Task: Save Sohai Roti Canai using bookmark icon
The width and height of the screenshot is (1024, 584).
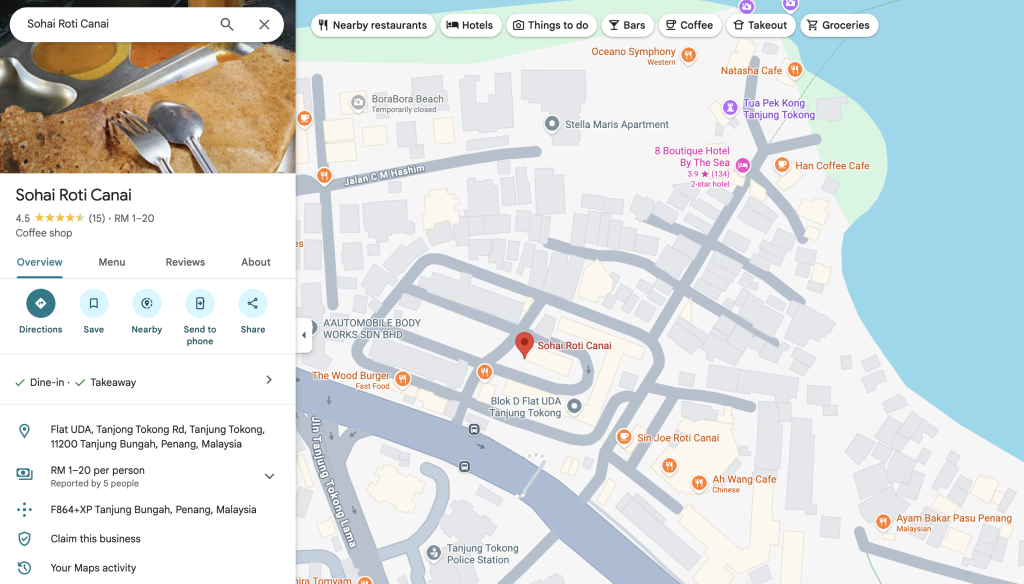Action: pyautogui.click(x=93, y=303)
